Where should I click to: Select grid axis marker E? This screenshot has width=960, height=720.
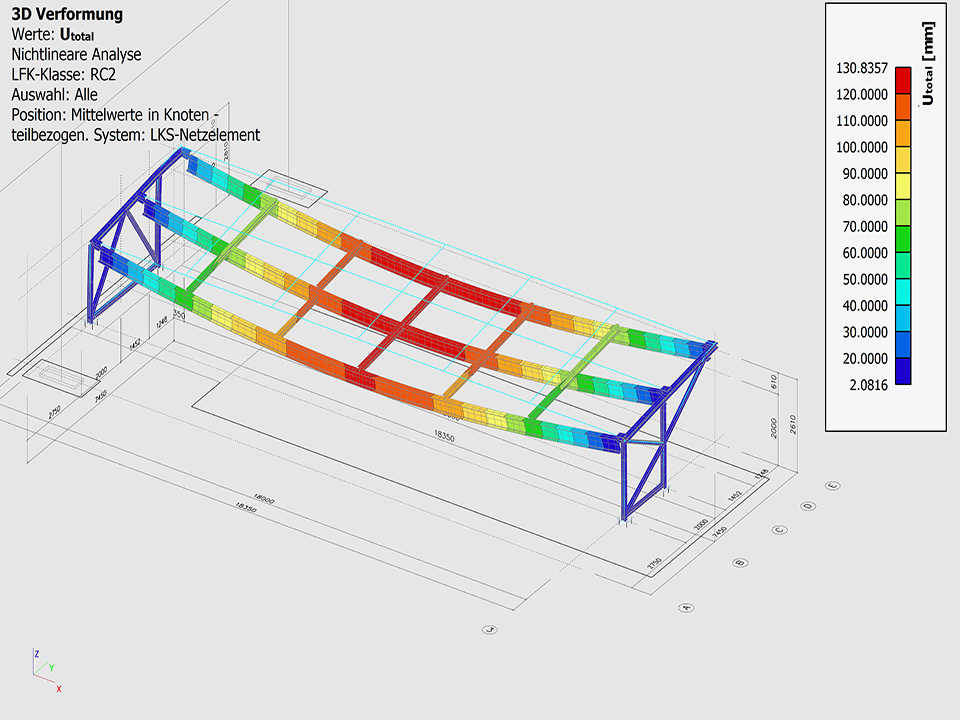click(x=832, y=486)
